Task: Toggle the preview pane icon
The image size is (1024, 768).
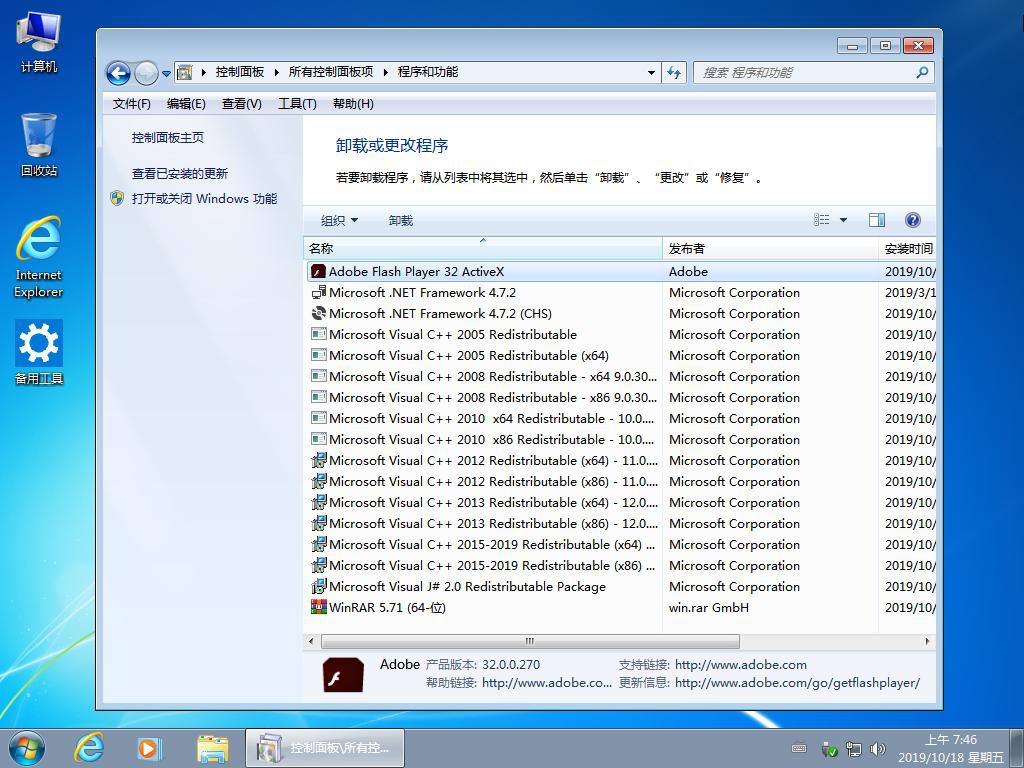Action: coord(876,220)
